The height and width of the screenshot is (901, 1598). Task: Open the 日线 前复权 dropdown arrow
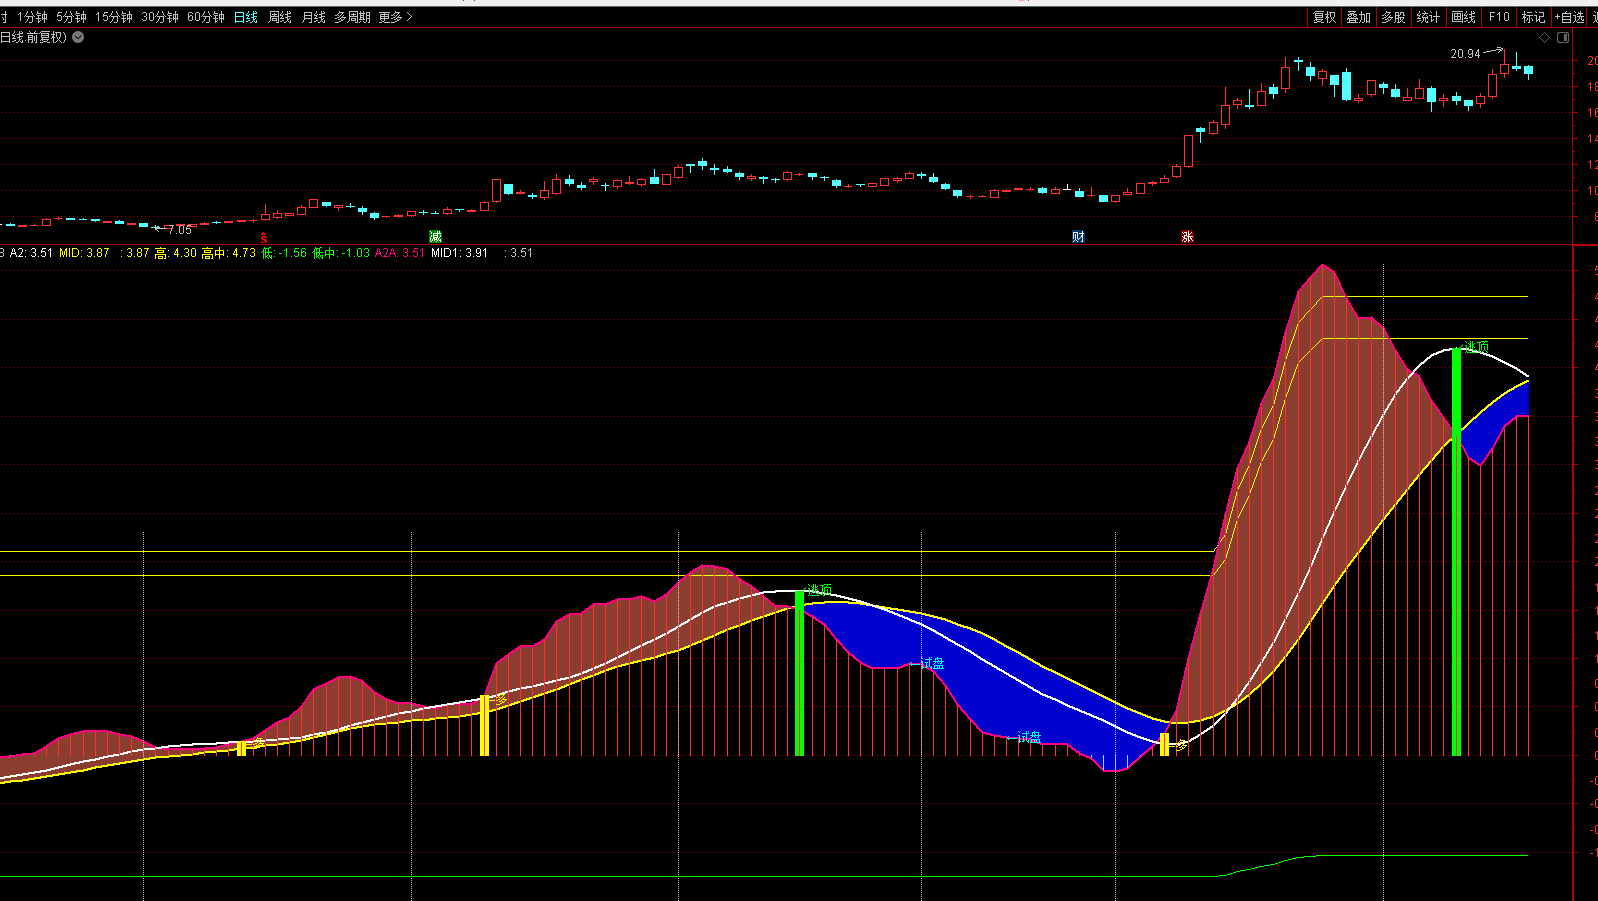pos(78,37)
